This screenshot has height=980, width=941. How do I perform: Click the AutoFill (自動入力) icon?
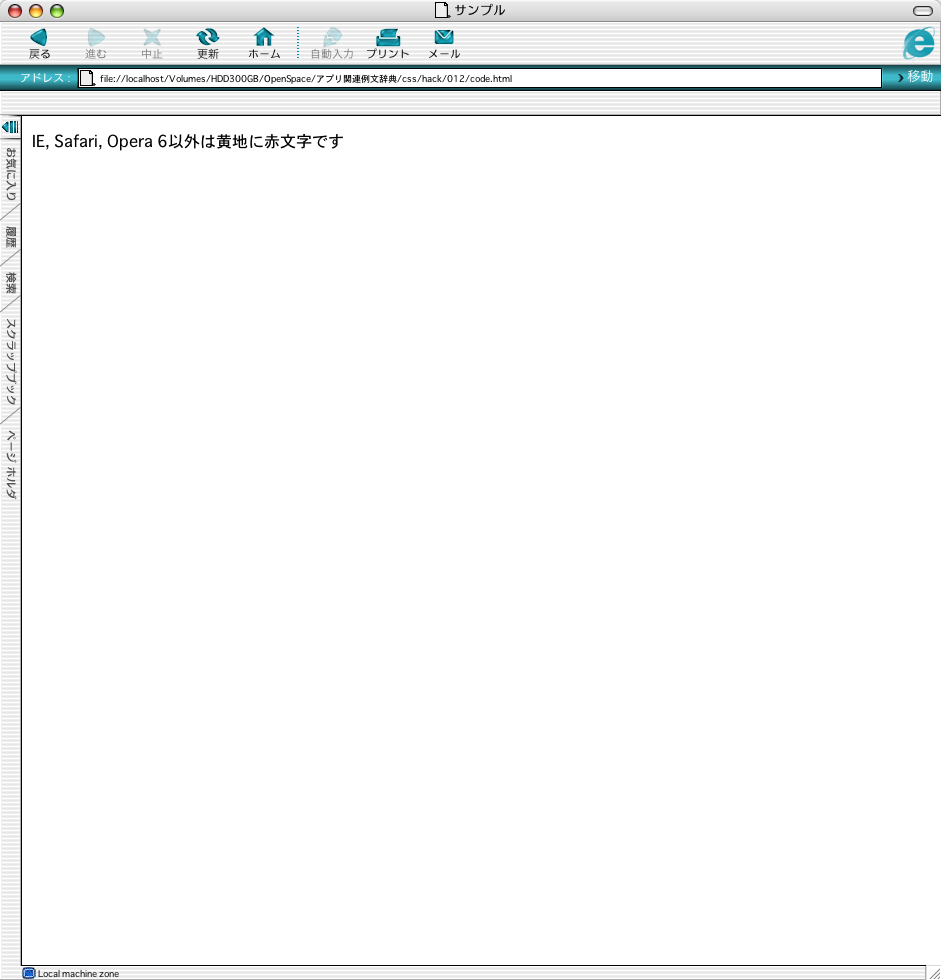pos(332,38)
